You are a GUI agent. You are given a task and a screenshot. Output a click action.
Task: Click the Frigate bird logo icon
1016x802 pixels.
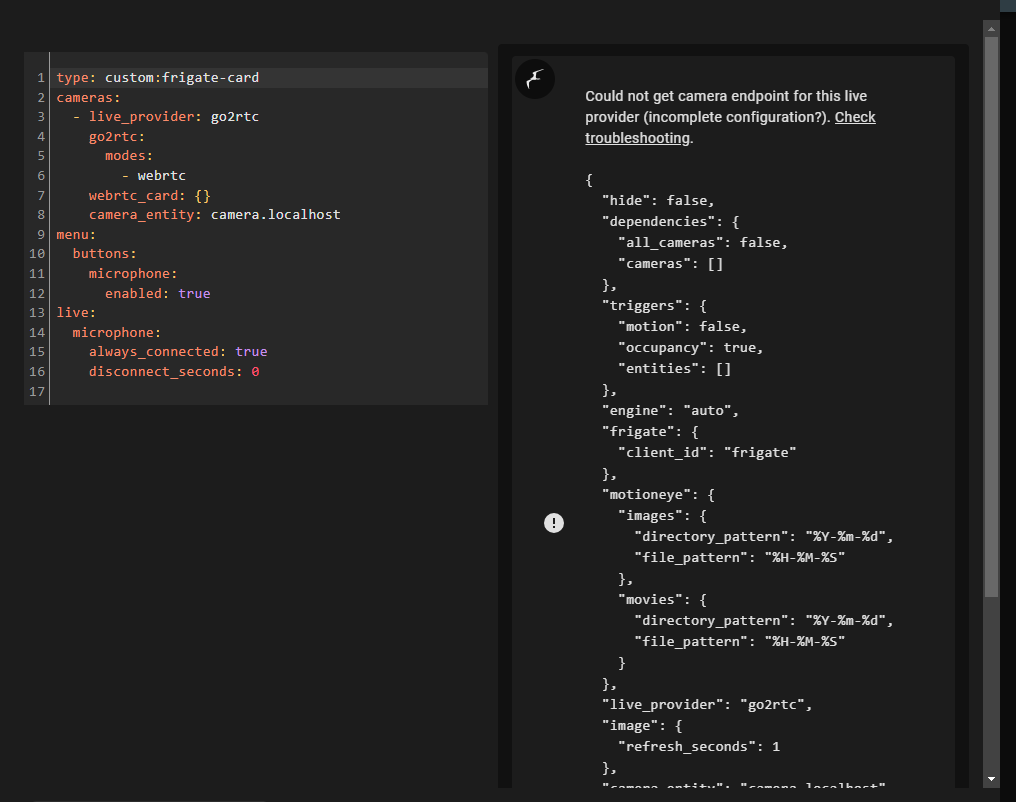[x=534, y=79]
